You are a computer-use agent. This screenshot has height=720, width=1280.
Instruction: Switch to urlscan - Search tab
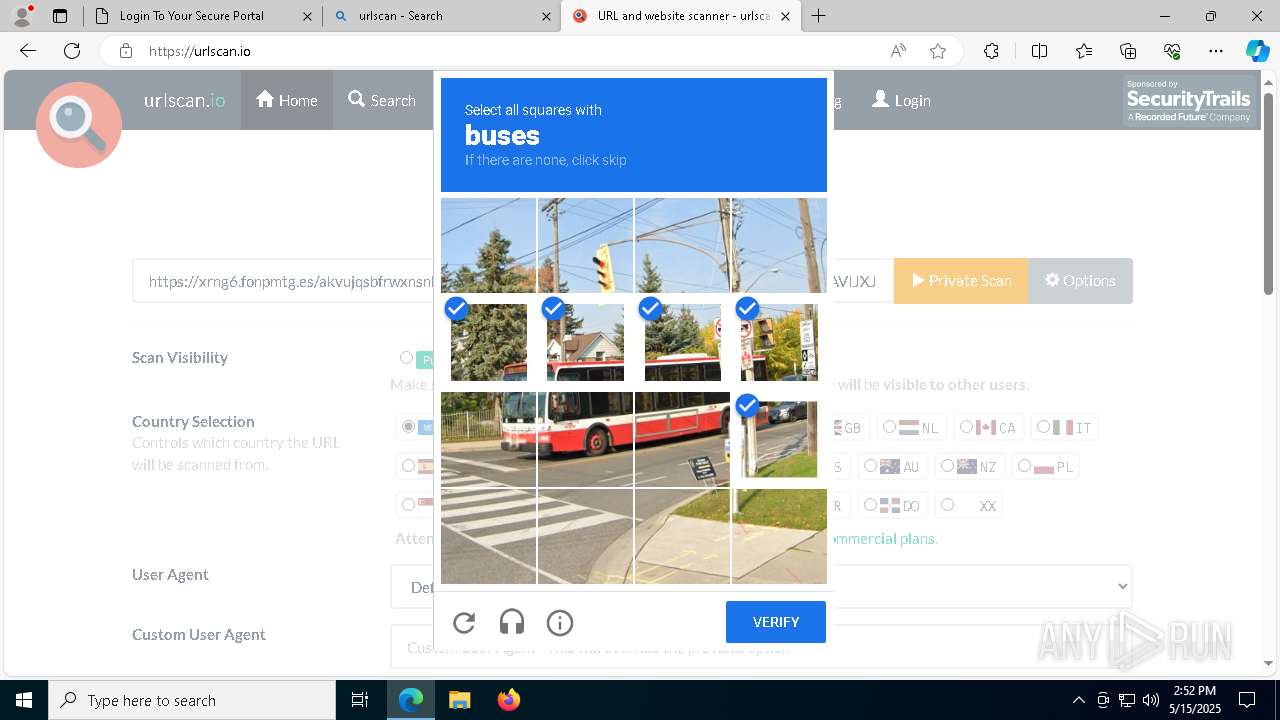tap(441, 16)
